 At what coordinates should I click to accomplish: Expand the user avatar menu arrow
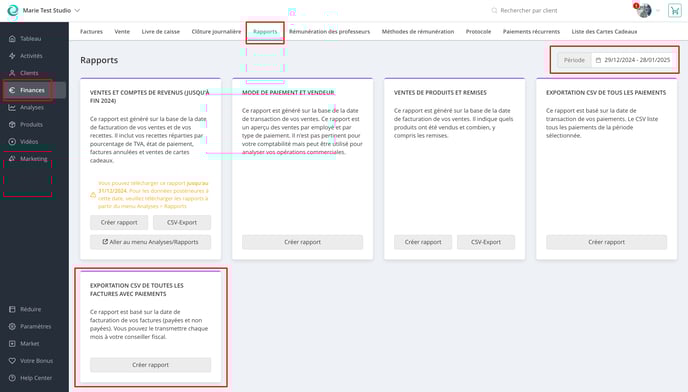click(658, 11)
